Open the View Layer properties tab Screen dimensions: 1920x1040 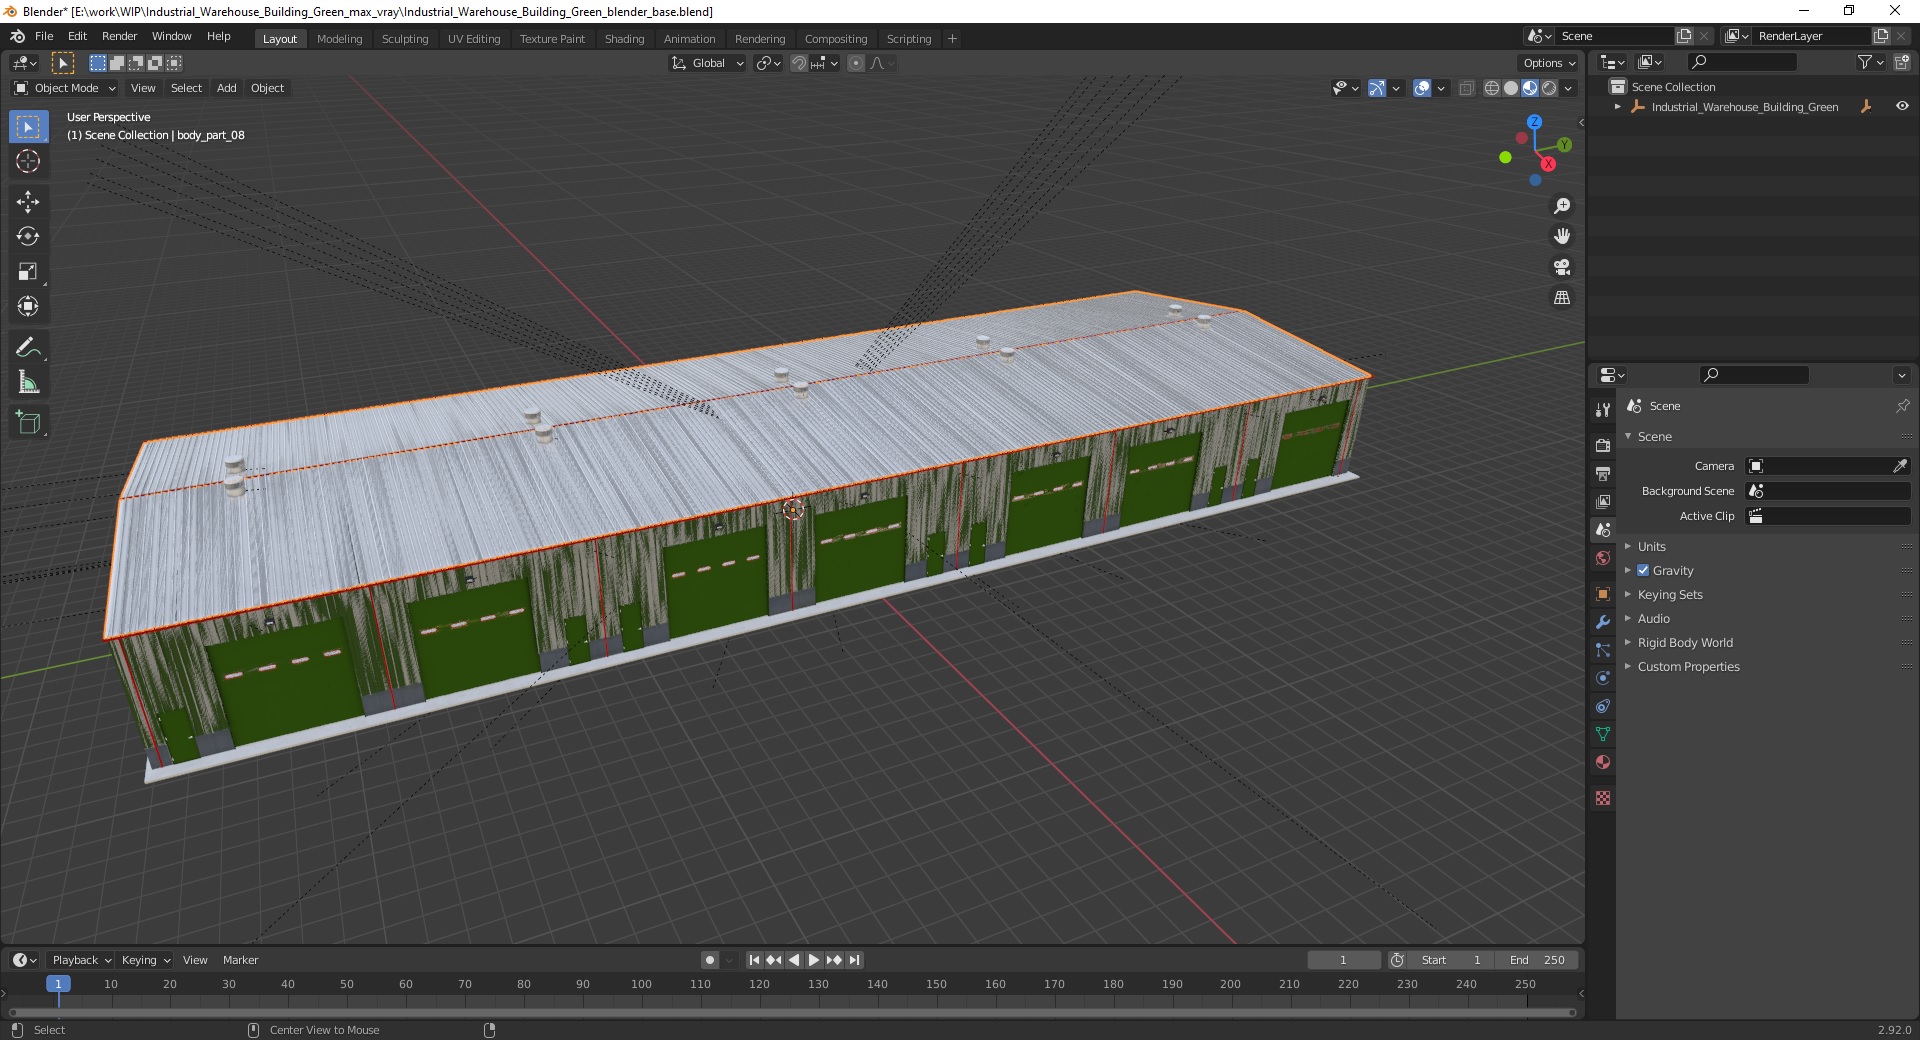tap(1603, 501)
